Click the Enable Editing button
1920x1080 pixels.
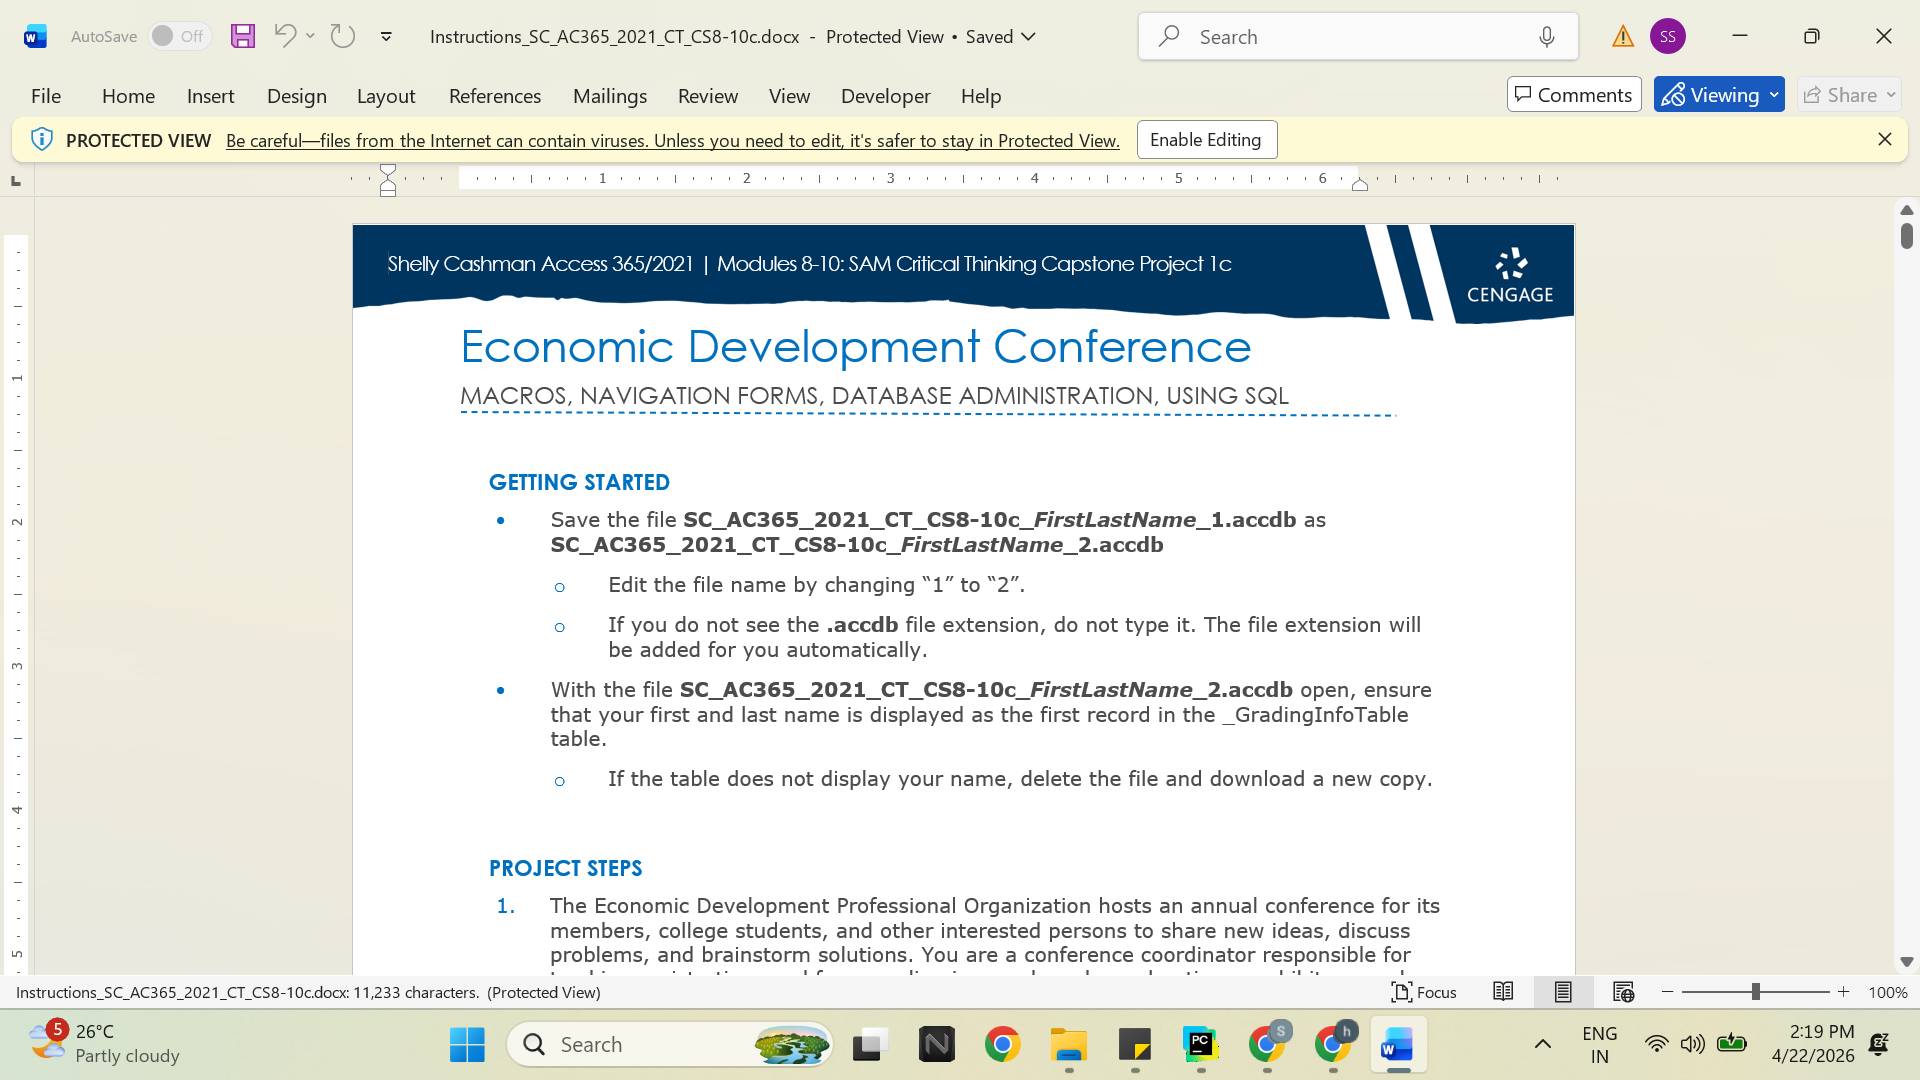pyautogui.click(x=1206, y=140)
